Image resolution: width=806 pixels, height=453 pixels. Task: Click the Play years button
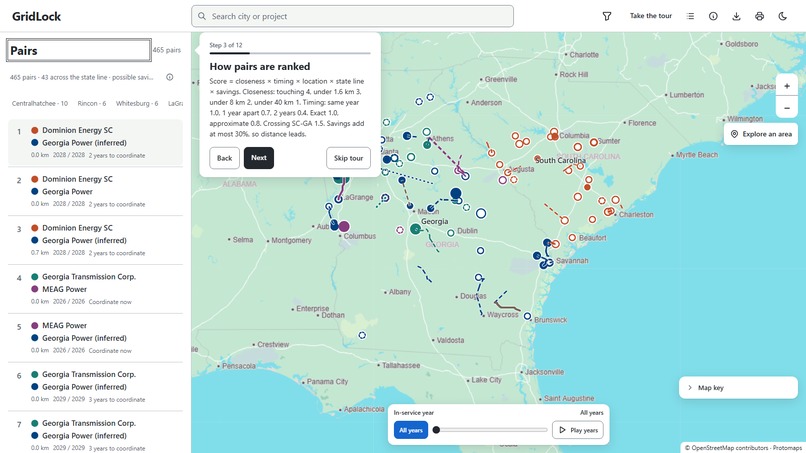pyautogui.click(x=578, y=430)
